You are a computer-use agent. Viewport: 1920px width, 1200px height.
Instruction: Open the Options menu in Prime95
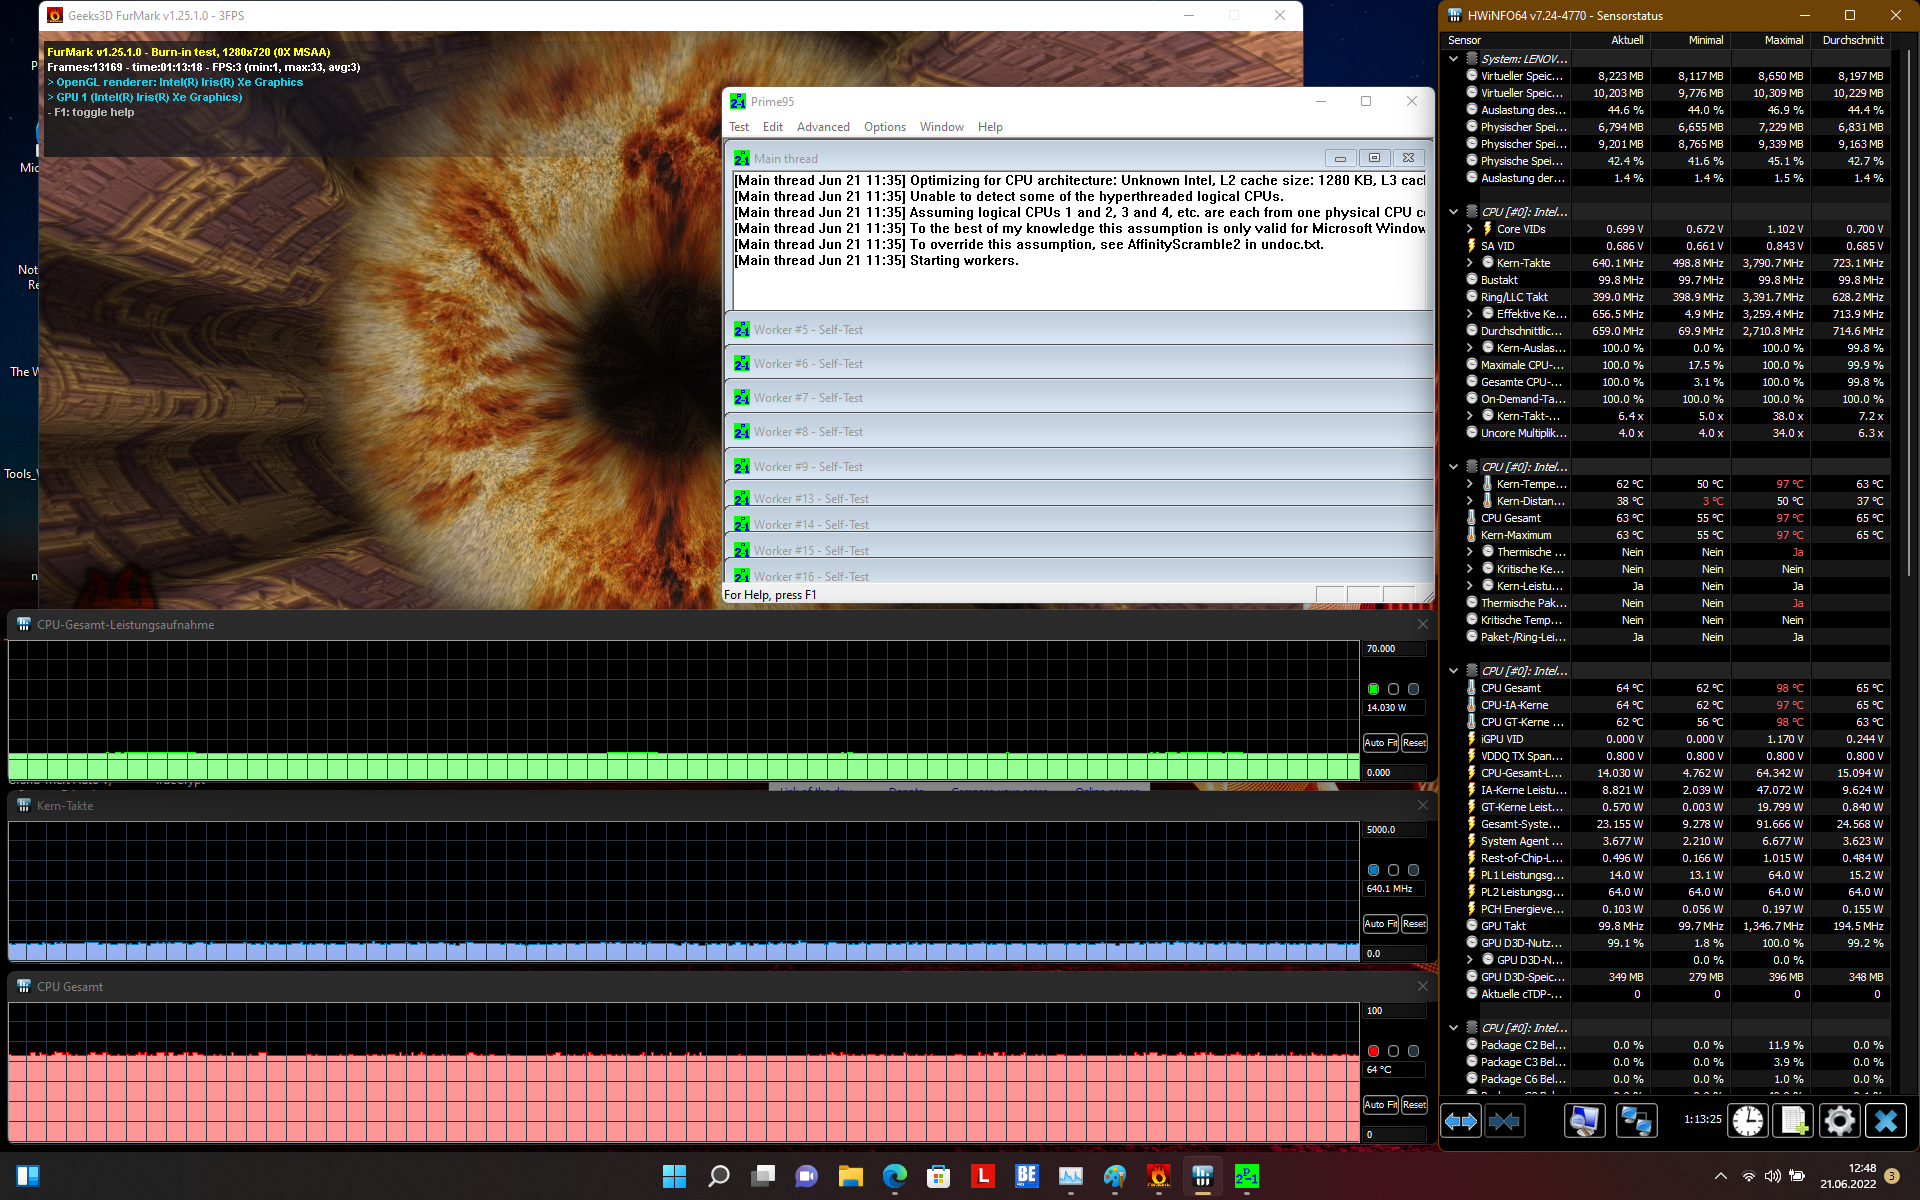(x=884, y=127)
